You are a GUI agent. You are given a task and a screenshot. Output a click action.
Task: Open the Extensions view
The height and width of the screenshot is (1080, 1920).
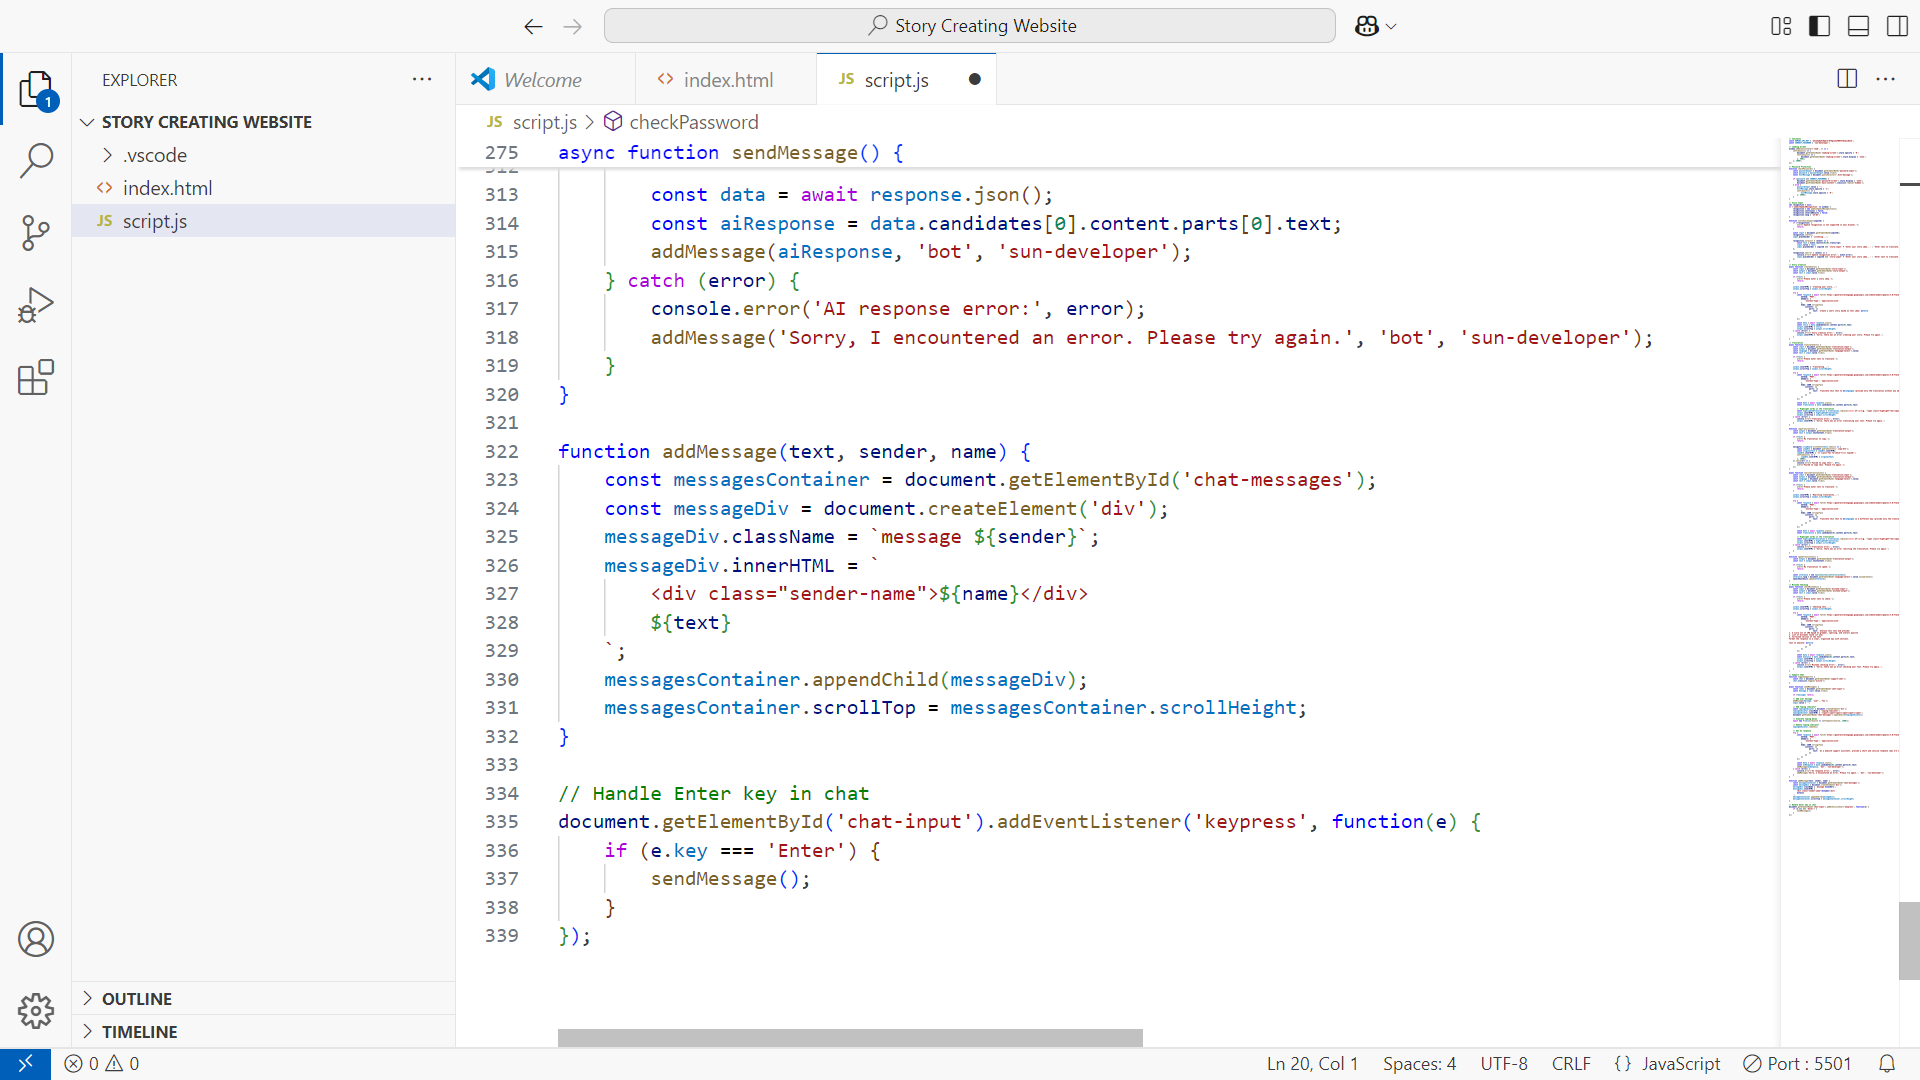pyautogui.click(x=36, y=377)
